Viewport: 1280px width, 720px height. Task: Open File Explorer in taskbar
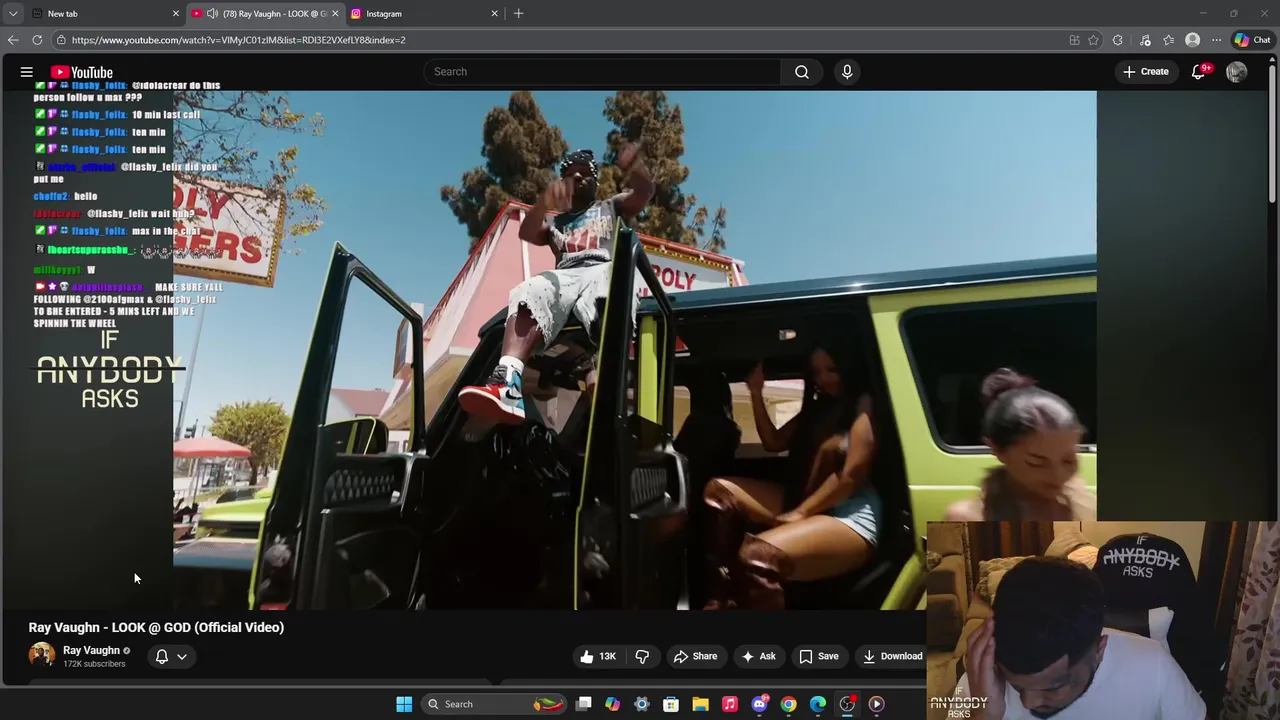point(701,704)
